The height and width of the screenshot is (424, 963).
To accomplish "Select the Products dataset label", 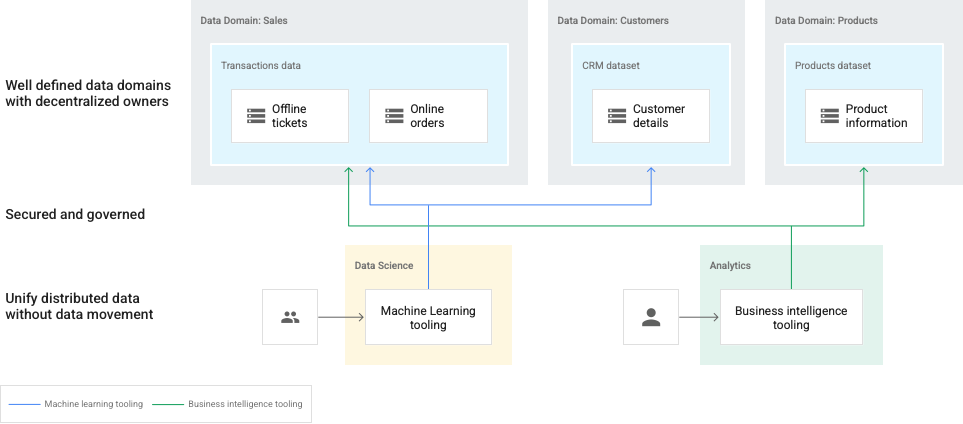I will click(x=832, y=66).
